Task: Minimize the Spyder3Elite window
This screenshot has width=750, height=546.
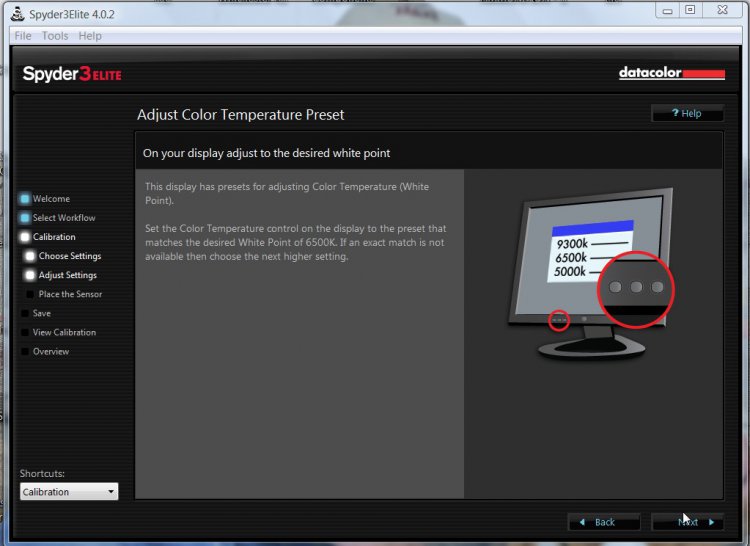Action: 668,11
